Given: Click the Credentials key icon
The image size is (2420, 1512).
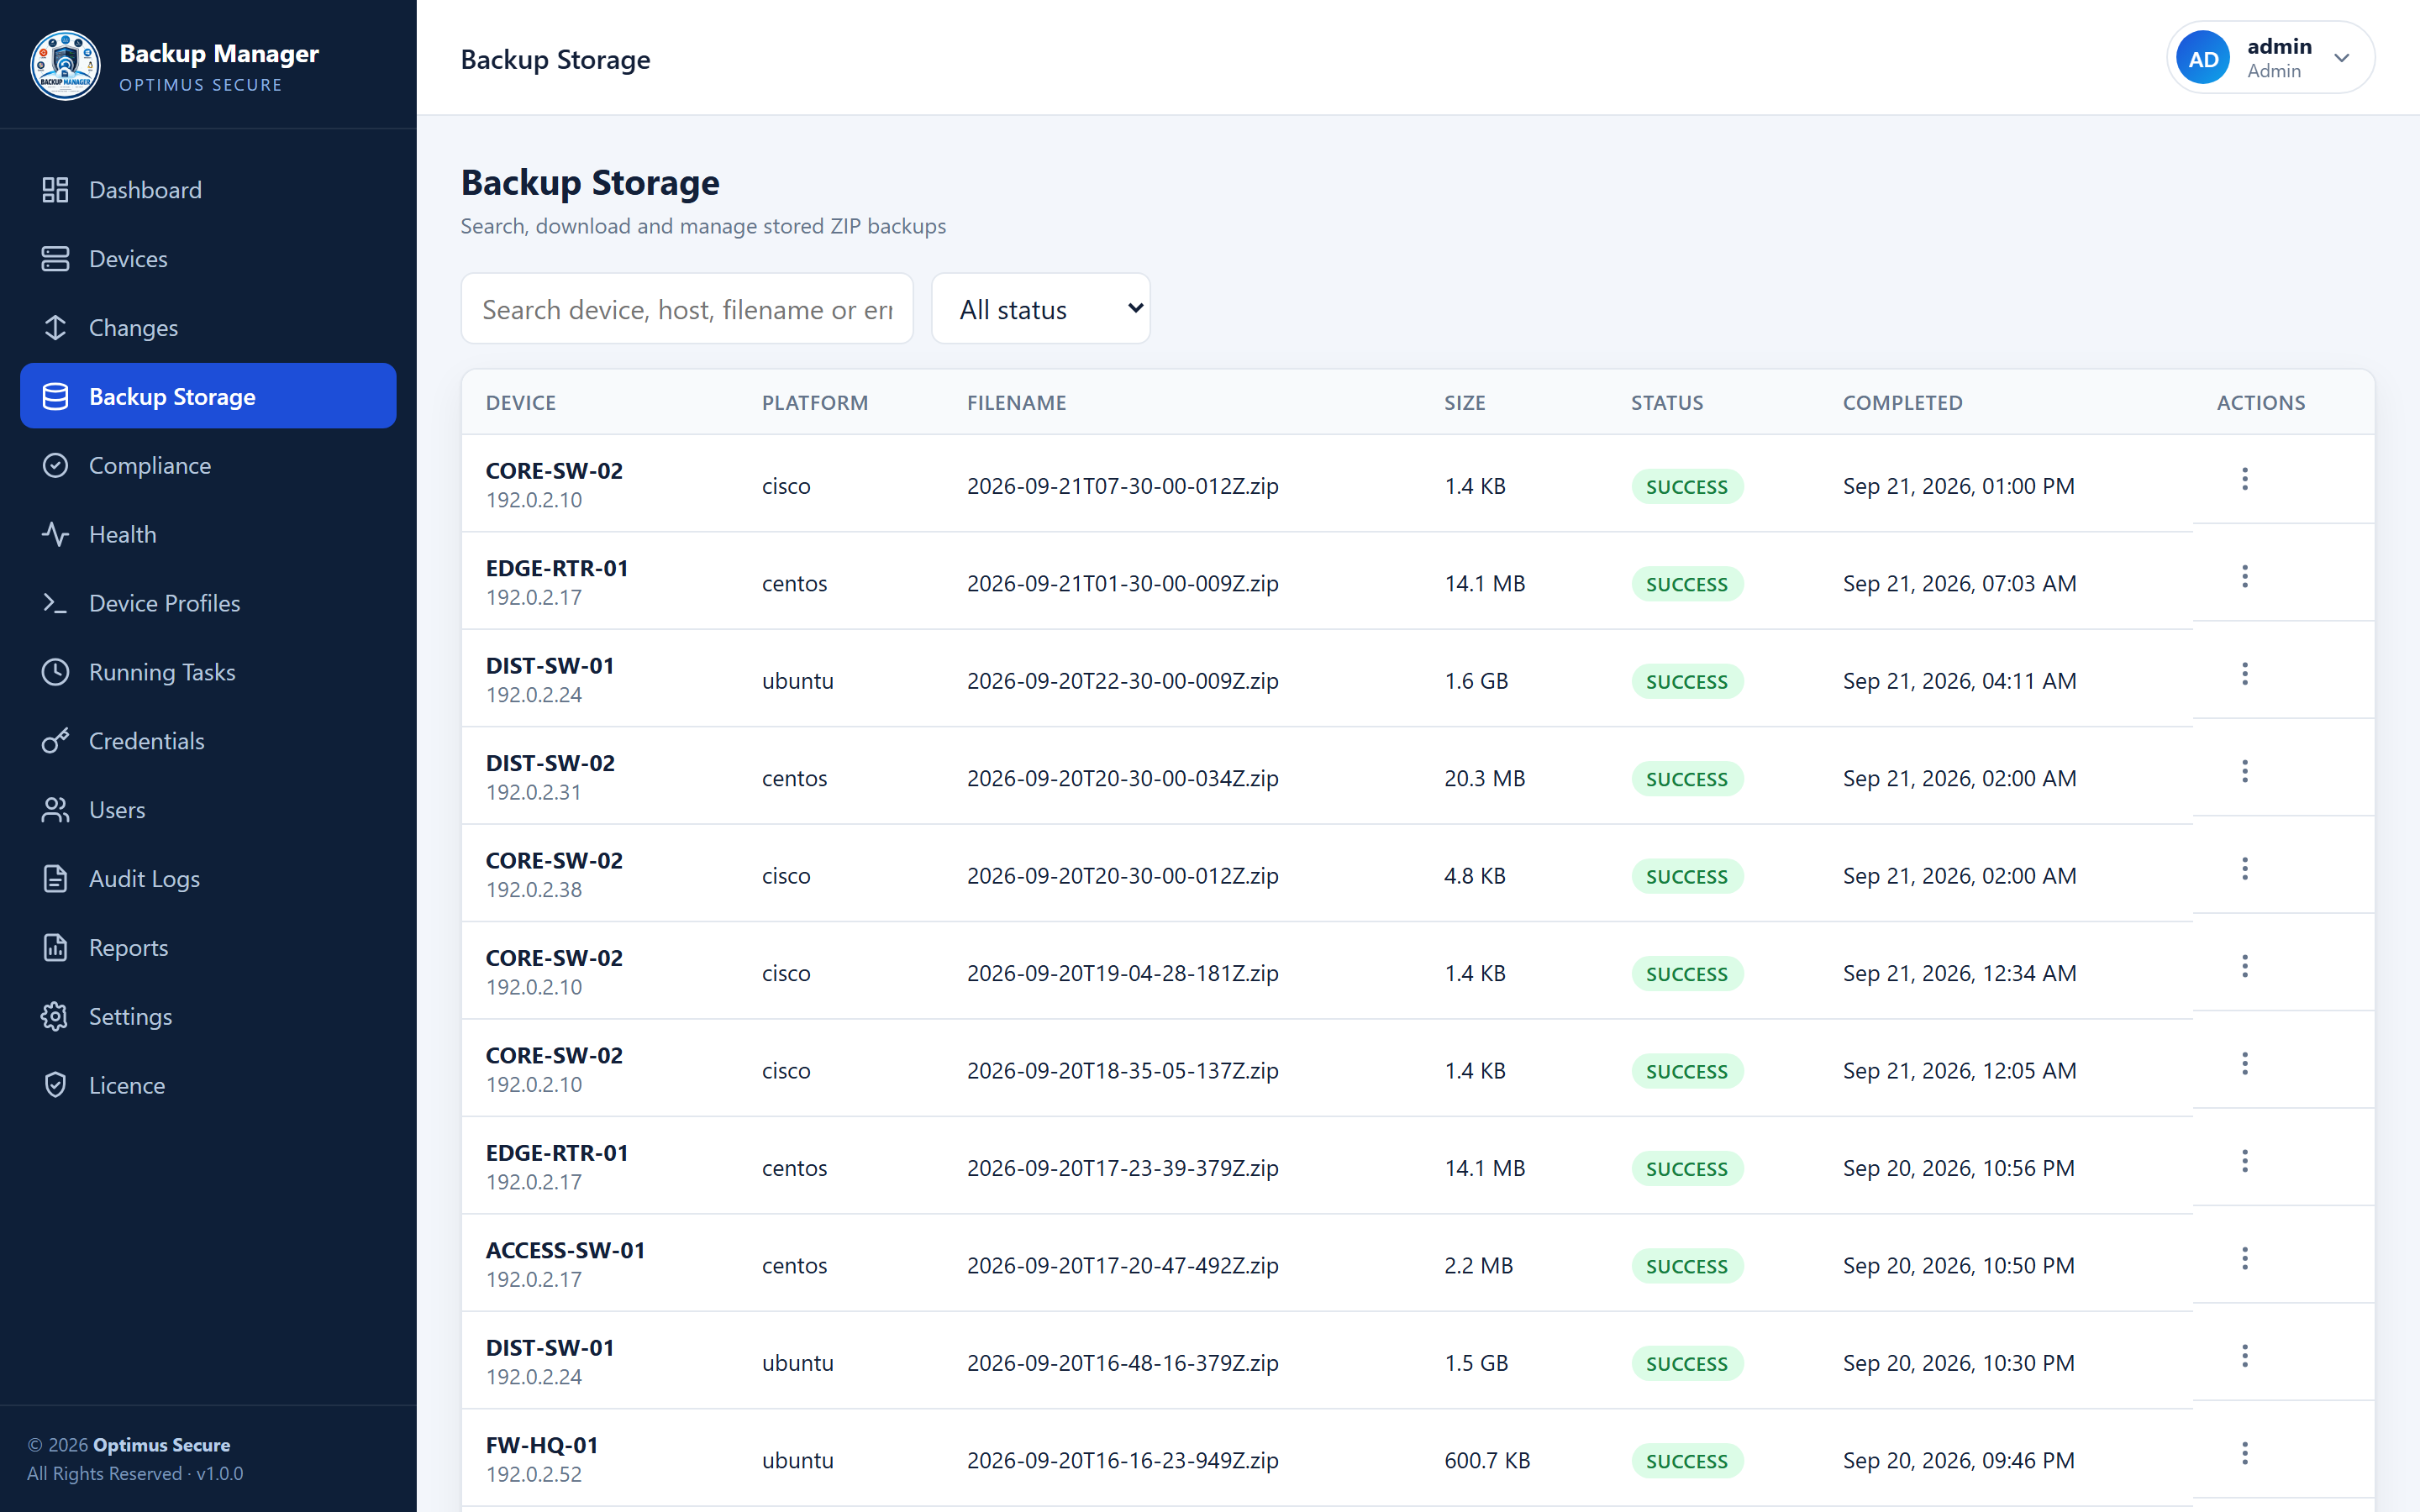Looking at the screenshot, I should 55,742.
